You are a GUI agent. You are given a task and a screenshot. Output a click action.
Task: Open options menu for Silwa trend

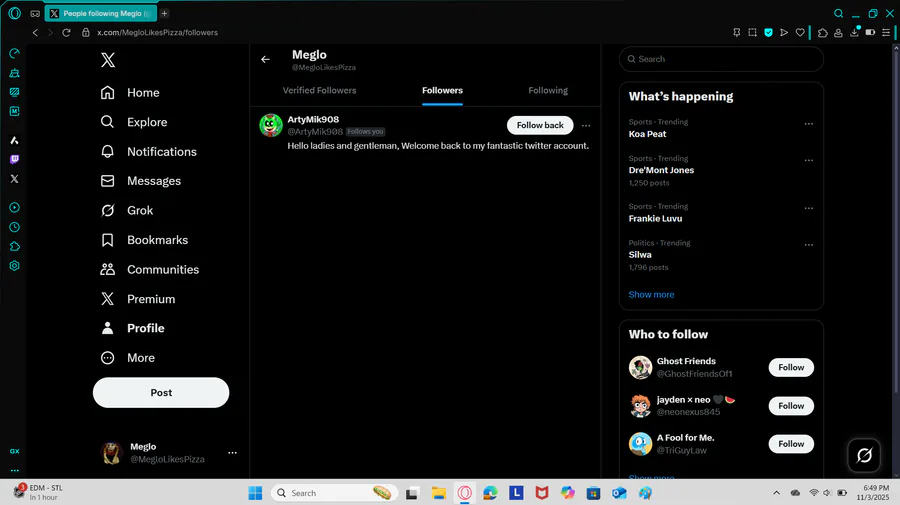tap(809, 244)
